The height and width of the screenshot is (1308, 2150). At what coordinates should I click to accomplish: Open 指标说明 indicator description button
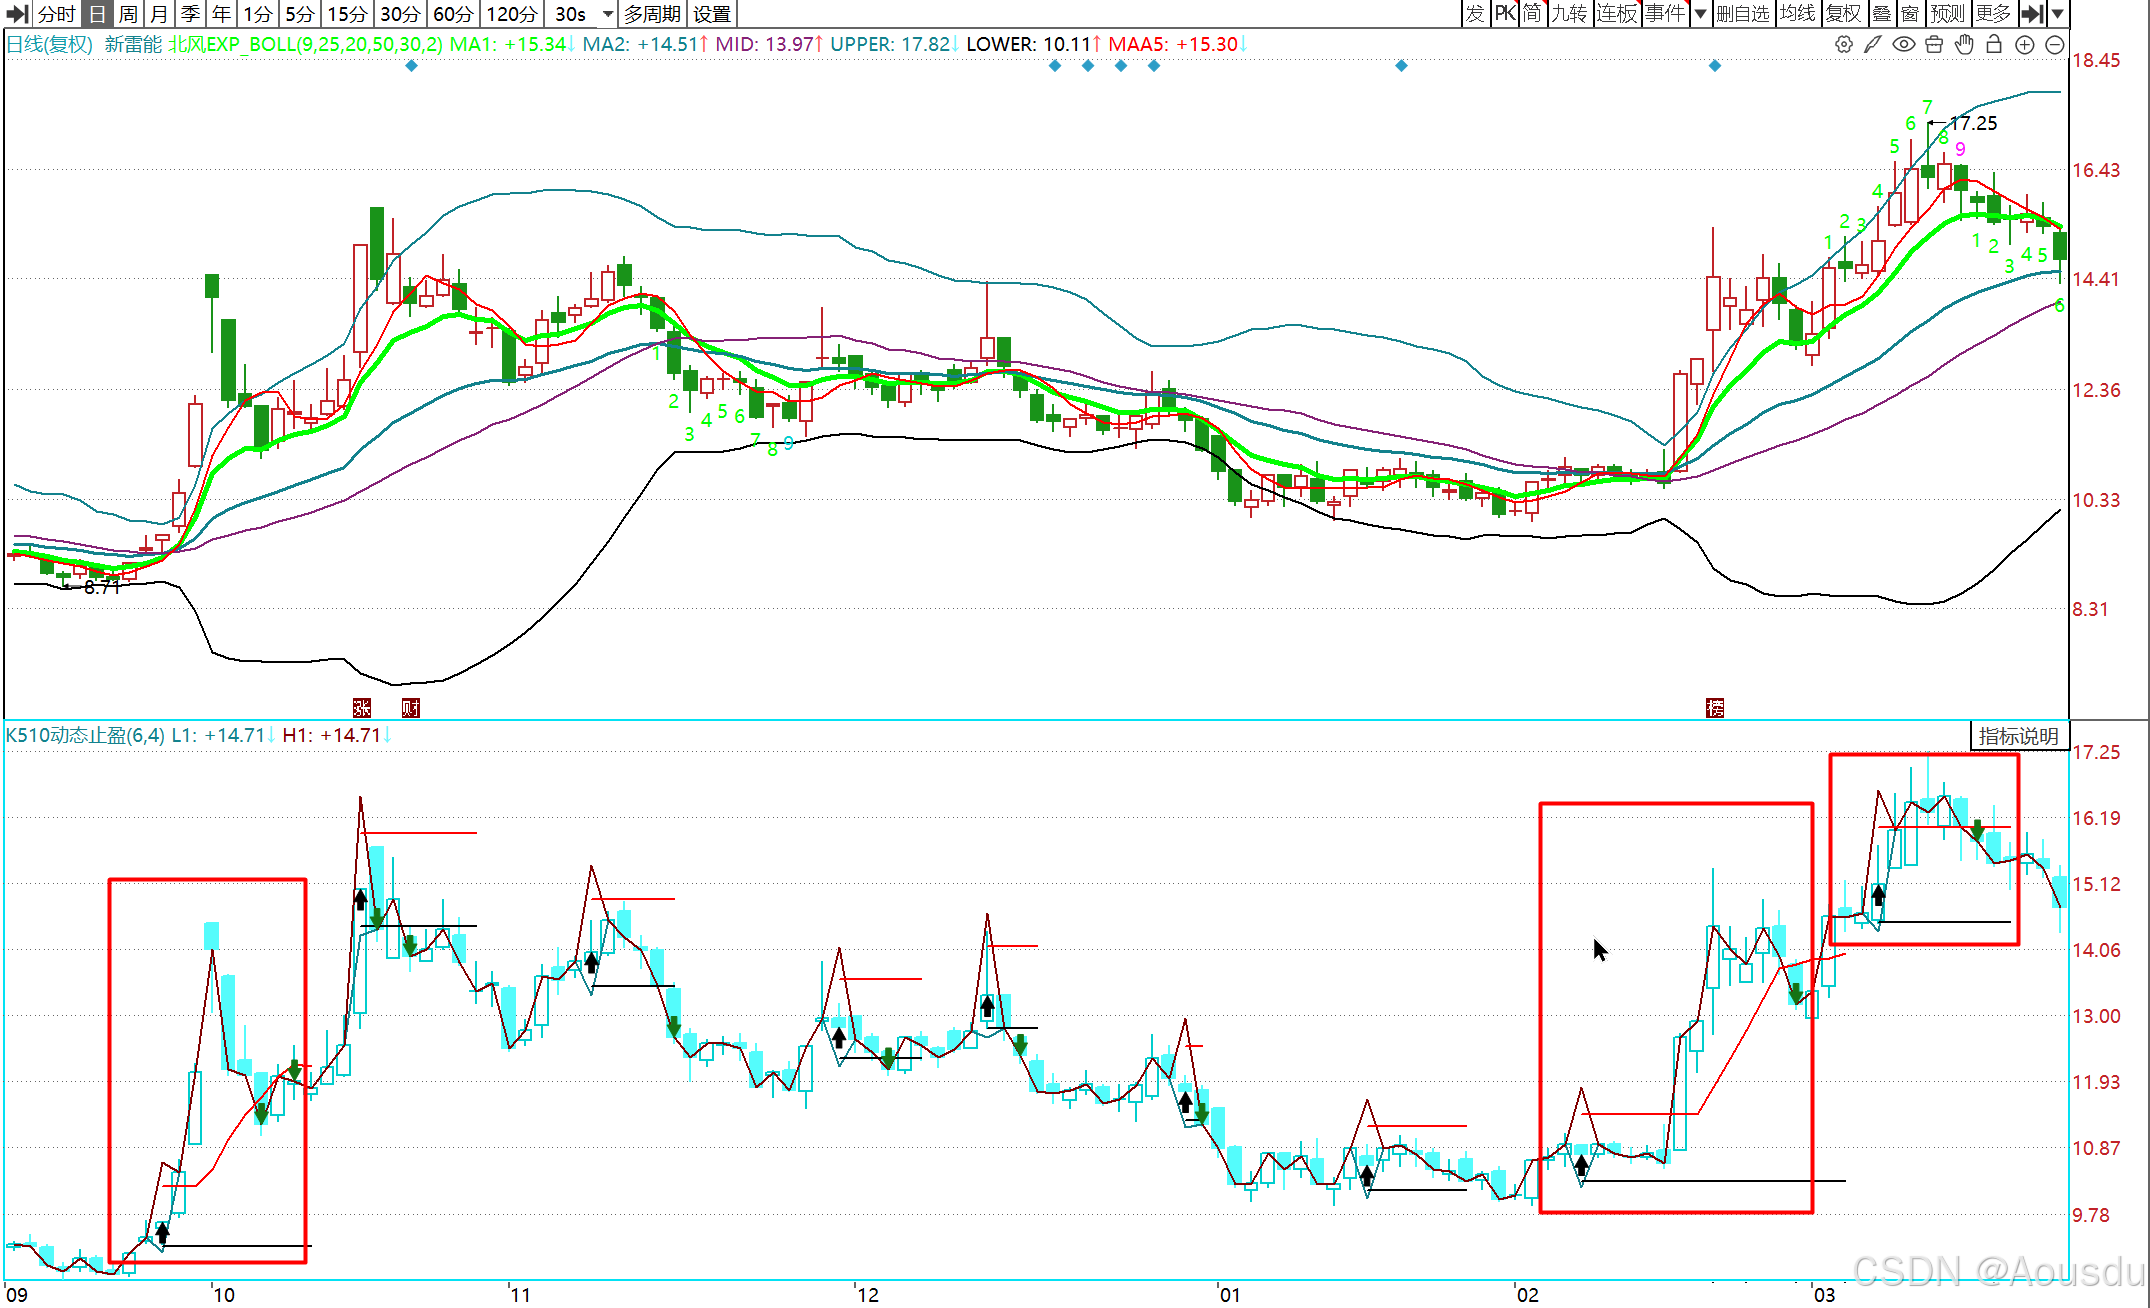(x=2018, y=736)
